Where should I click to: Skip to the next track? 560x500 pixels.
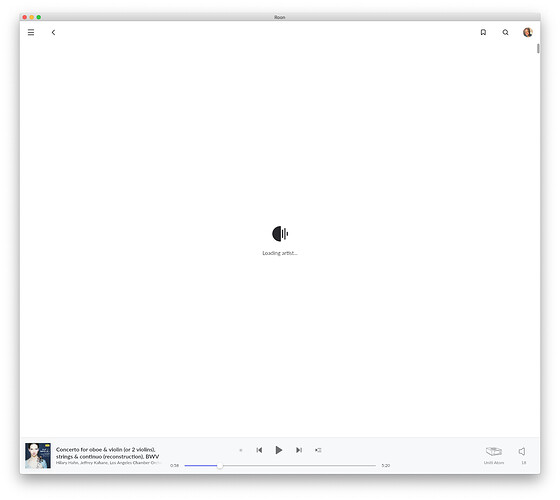[299, 450]
